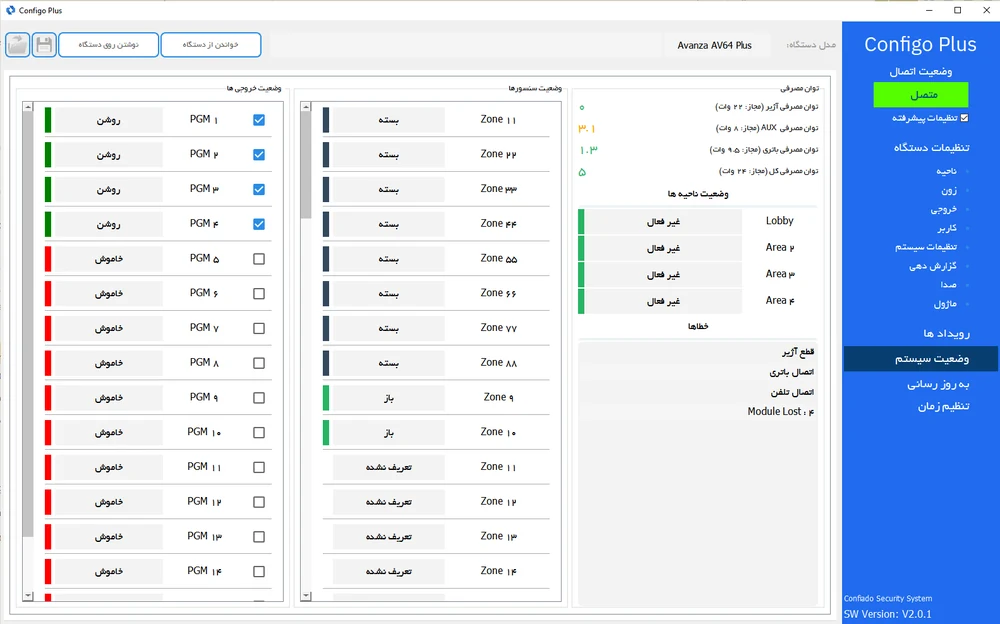Click the sensors list scroll-down arrow
Viewport: 1000px width, 624px height.
click(305, 596)
